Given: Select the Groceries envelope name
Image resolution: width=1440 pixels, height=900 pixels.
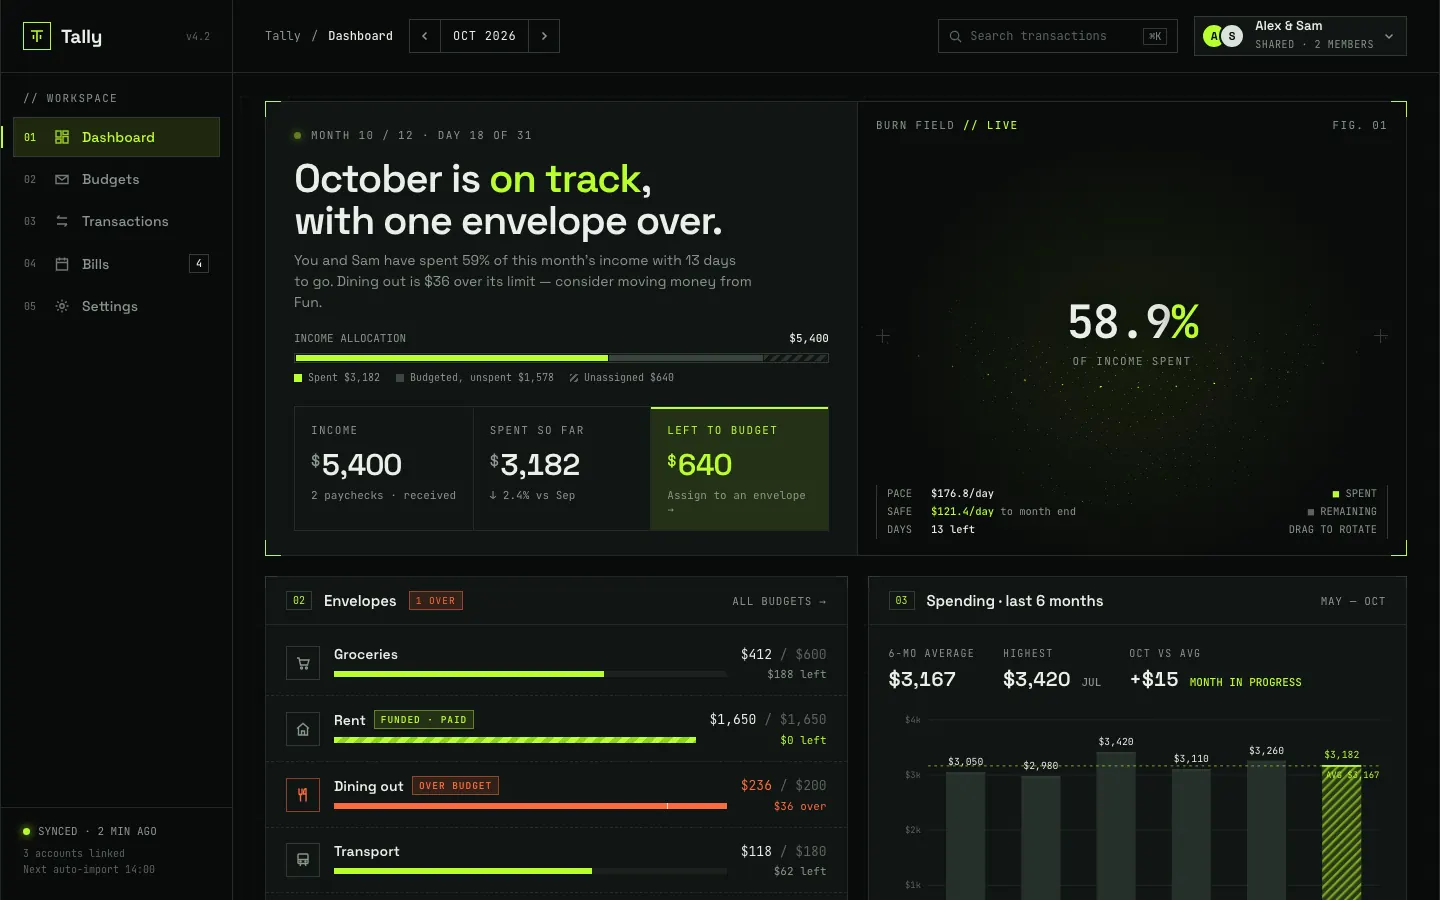Looking at the screenshot, I should (x=366, y=654).
